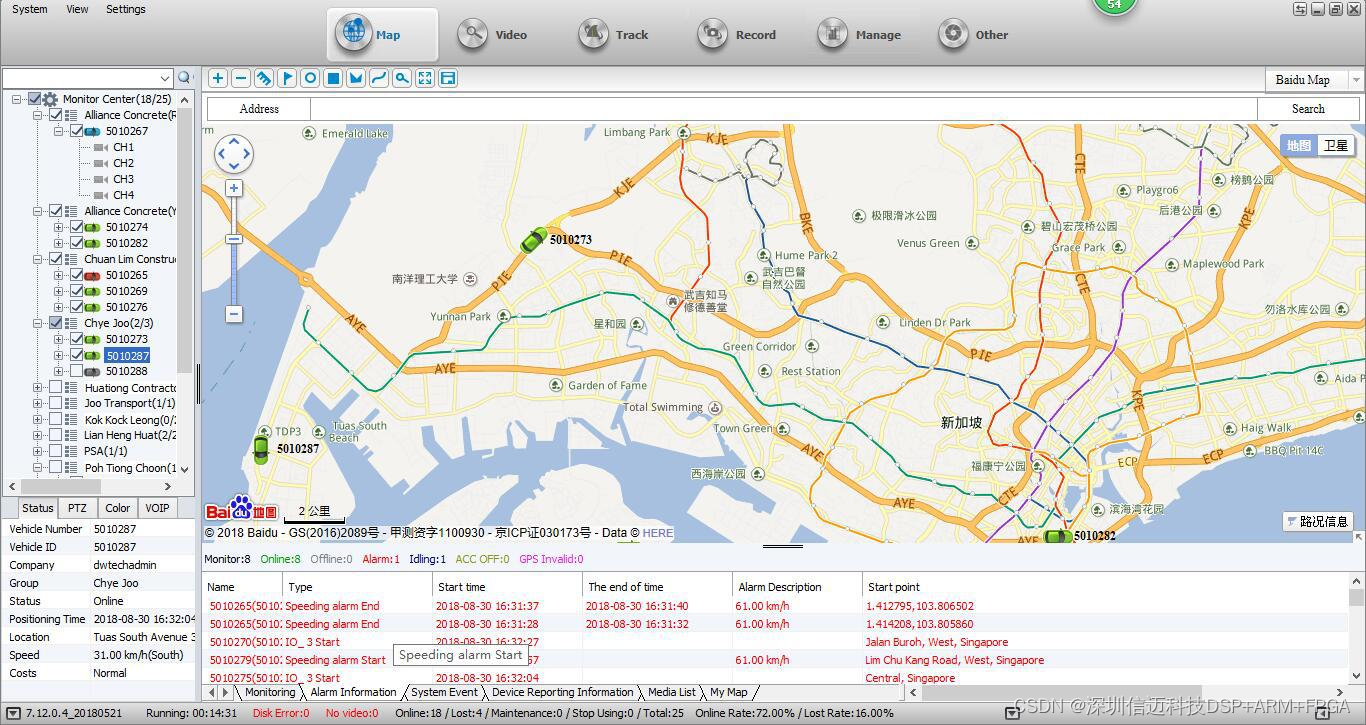Switch to the Alarm Information tab

click(x=353, y=692)
